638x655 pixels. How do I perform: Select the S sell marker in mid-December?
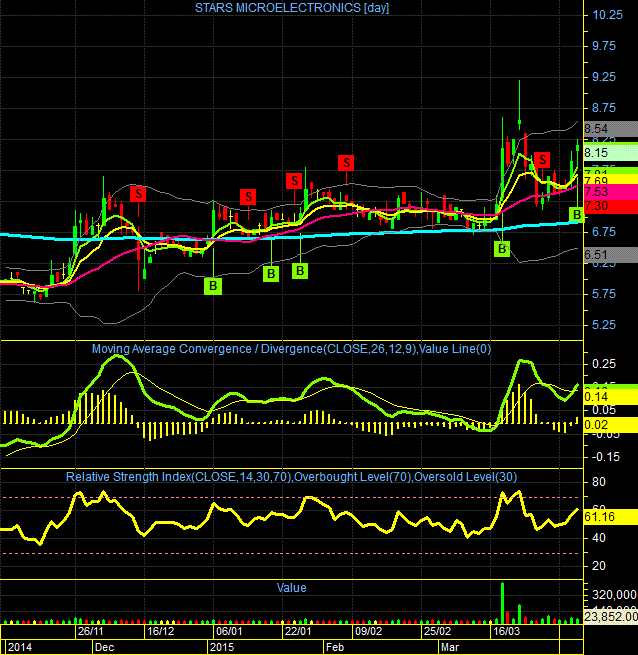[x=138, y=194]
